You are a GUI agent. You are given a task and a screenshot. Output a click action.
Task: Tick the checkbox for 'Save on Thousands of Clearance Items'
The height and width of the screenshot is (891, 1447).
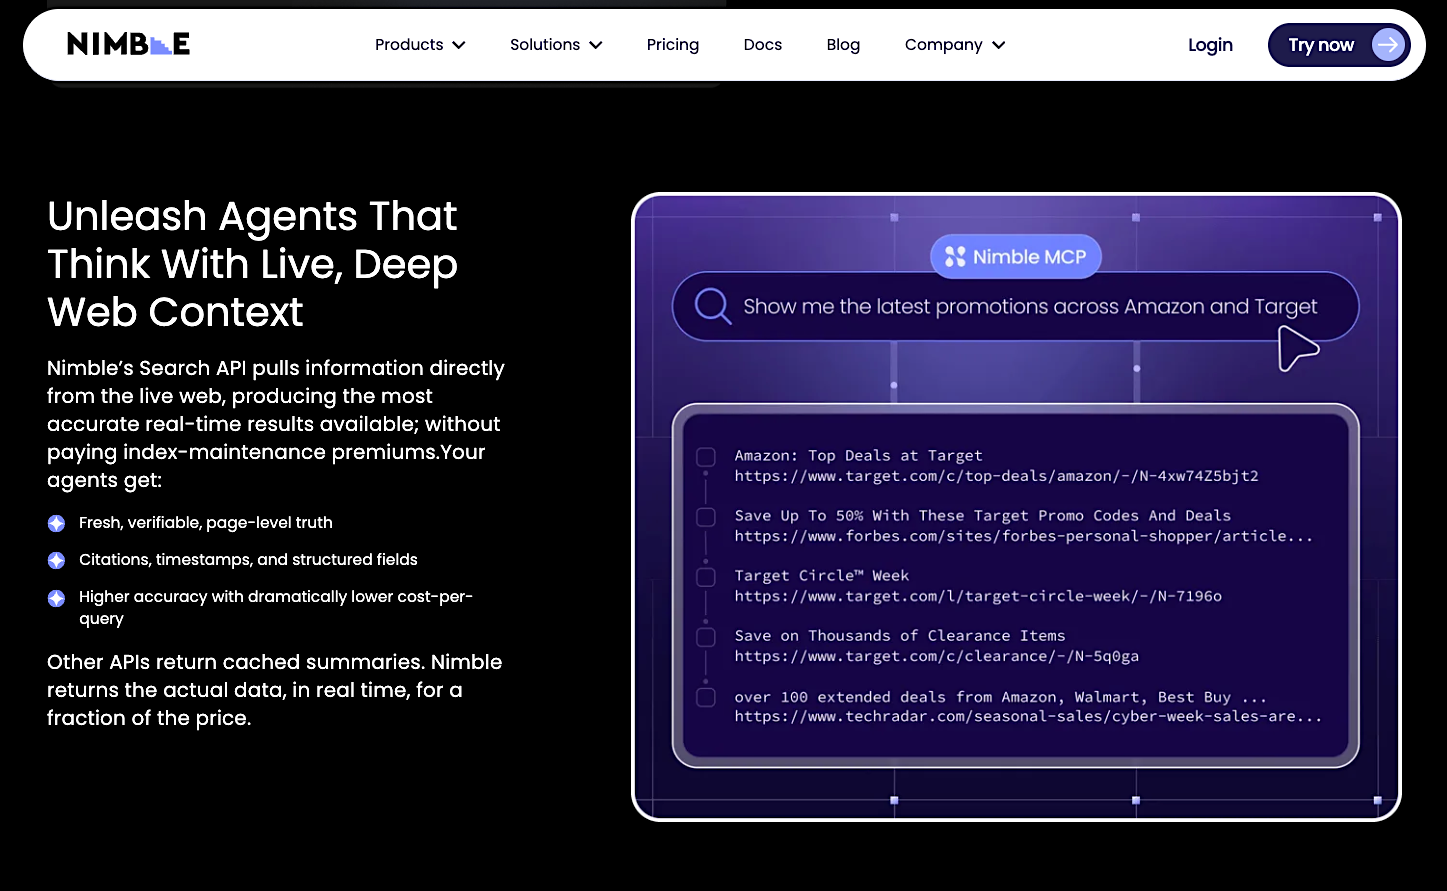pyautogui.click(x=706, y=637)
